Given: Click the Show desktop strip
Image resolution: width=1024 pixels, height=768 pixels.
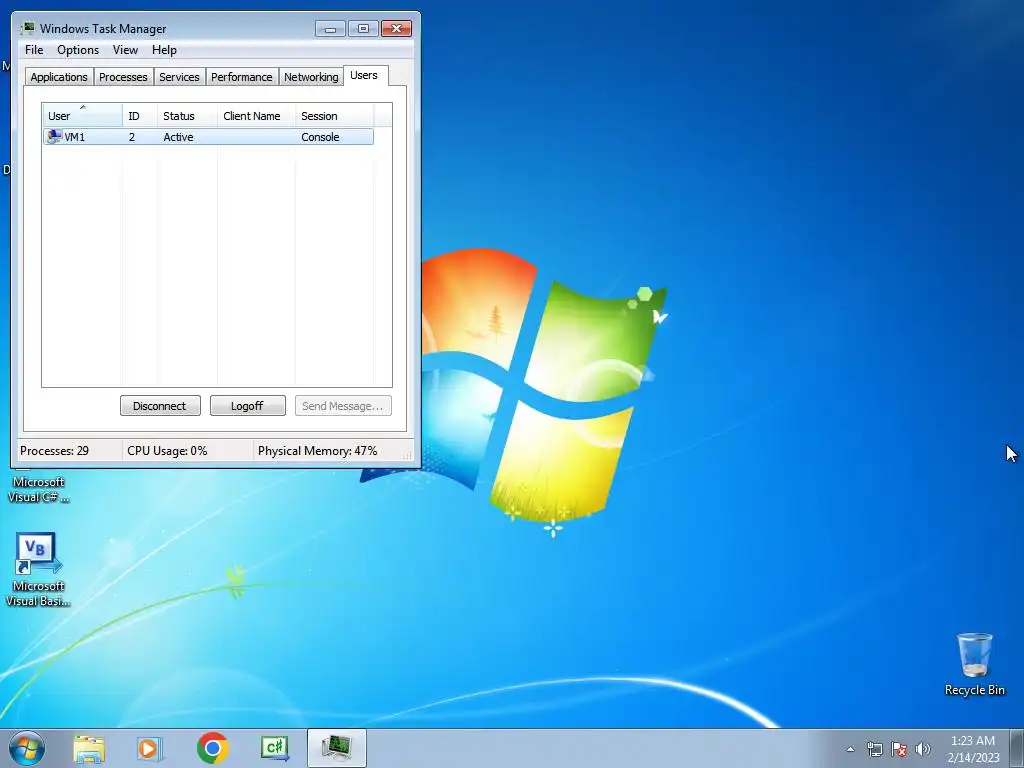Looking at the screenshot, I should (x=1017, y=748).
